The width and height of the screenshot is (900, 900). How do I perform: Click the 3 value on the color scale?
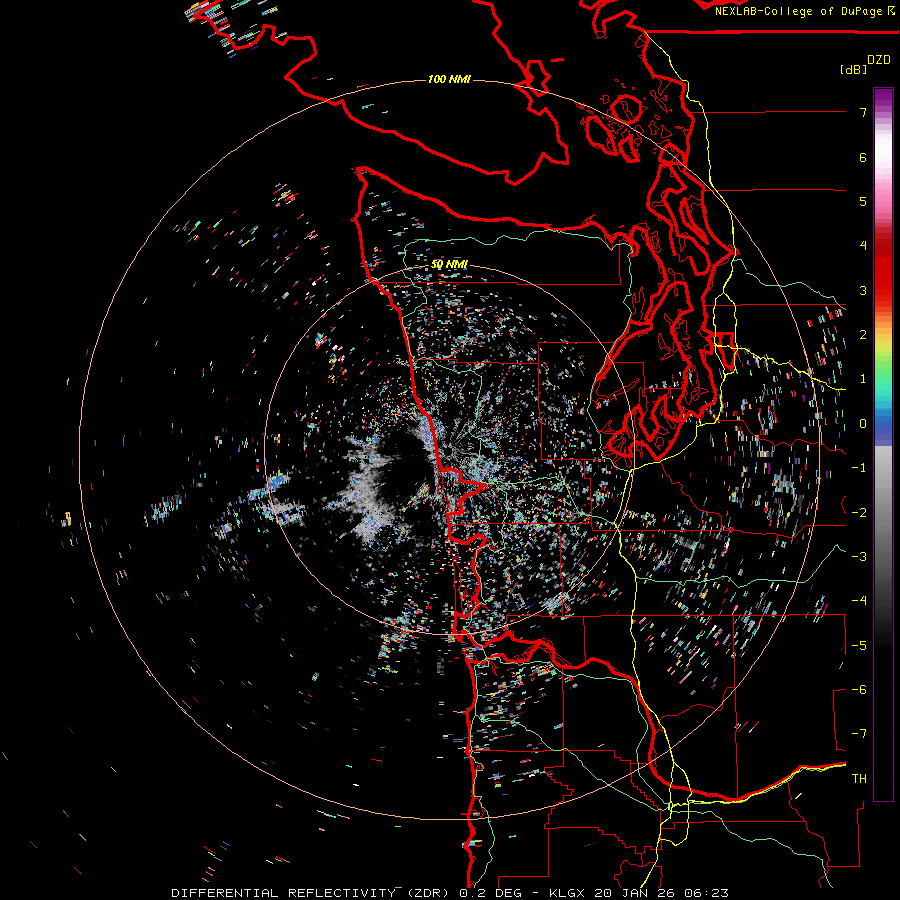coord(863,290)
